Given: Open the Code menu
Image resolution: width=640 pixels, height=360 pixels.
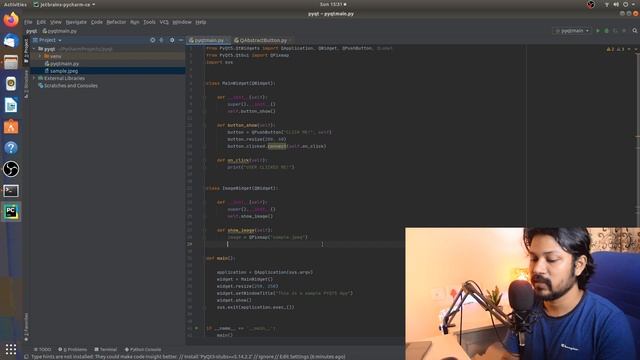Looking at the screenshot, I should (97, 22).
